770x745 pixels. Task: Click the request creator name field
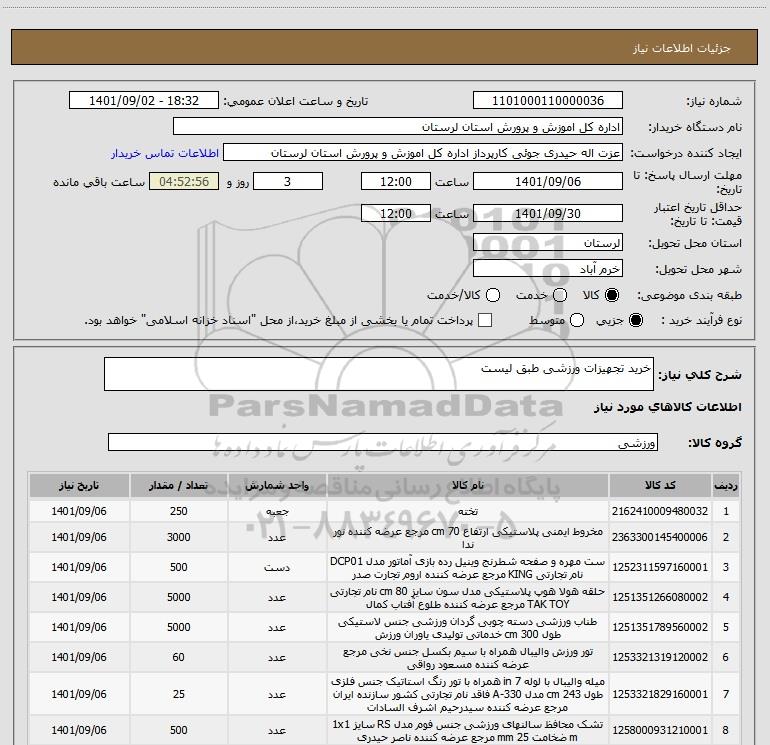pos(423,153)
